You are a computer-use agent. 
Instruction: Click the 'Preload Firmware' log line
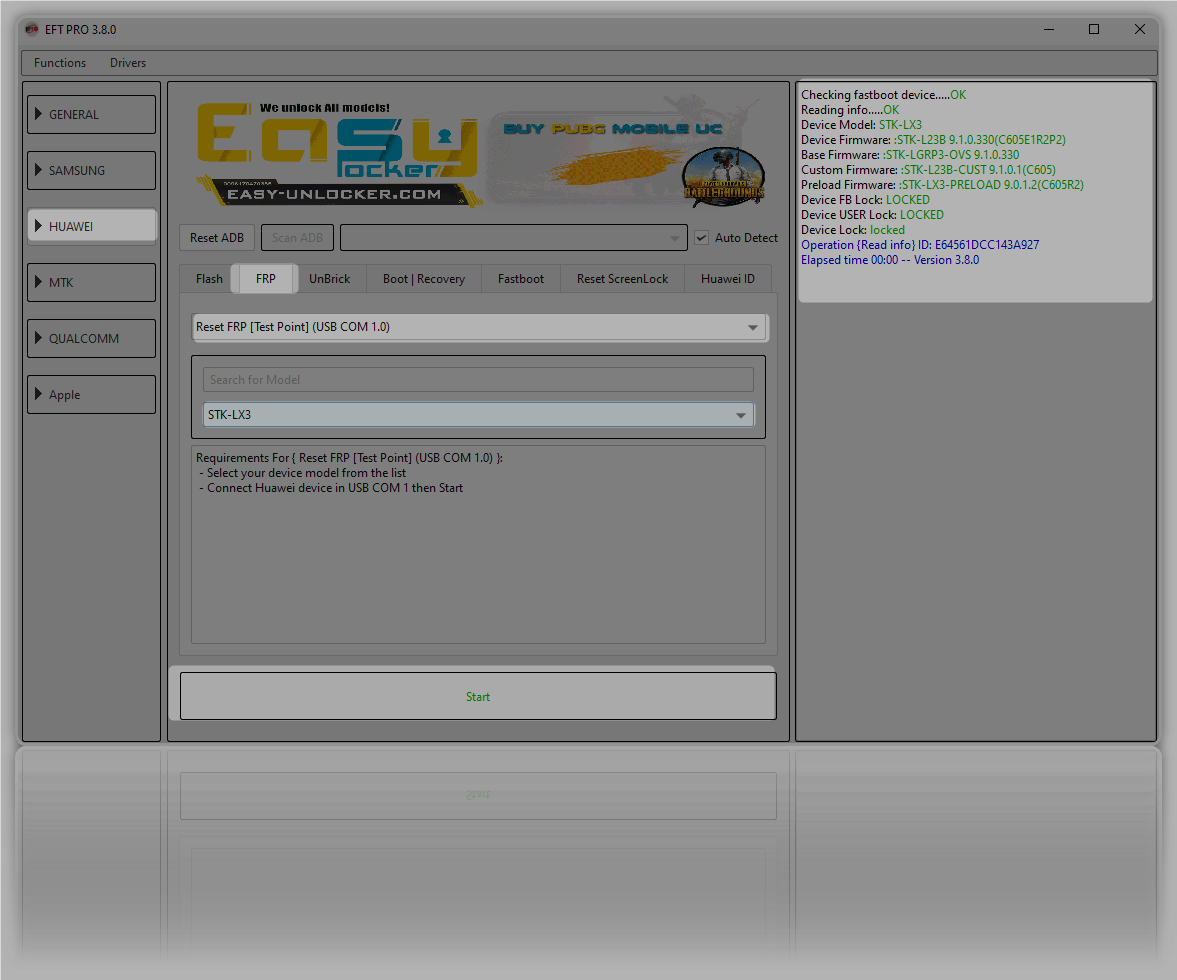[x=942, y=185]
